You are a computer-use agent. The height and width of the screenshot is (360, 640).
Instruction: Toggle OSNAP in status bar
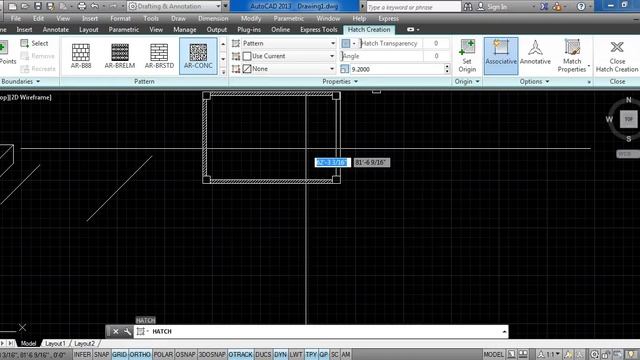pos(185,355)
